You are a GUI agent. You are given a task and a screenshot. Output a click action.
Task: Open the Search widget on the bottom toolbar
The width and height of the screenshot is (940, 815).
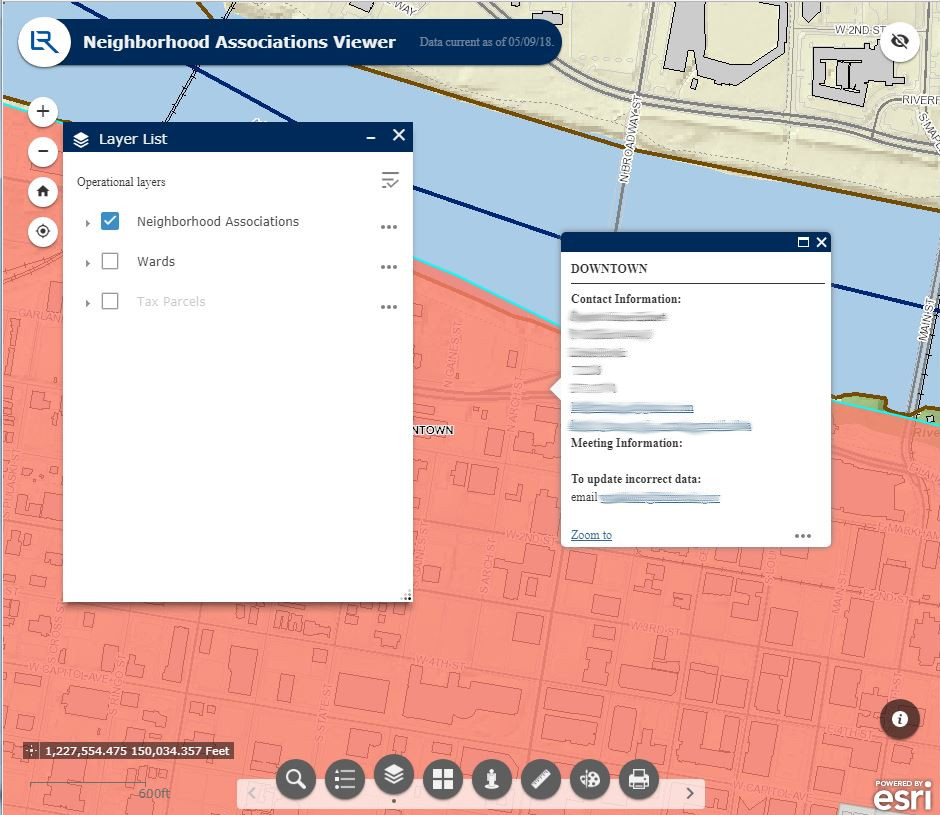296,778
